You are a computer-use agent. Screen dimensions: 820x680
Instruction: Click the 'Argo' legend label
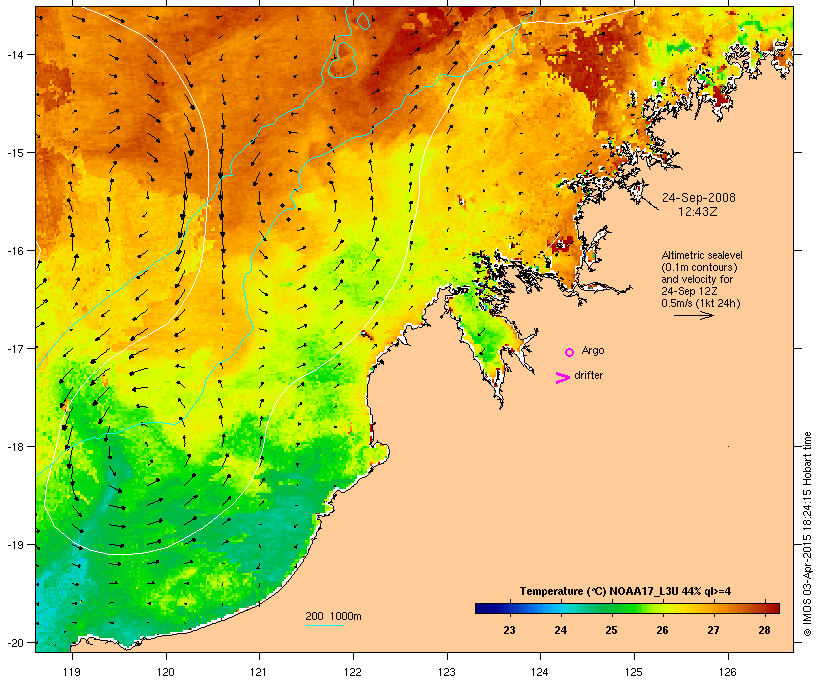click(593, 350)
